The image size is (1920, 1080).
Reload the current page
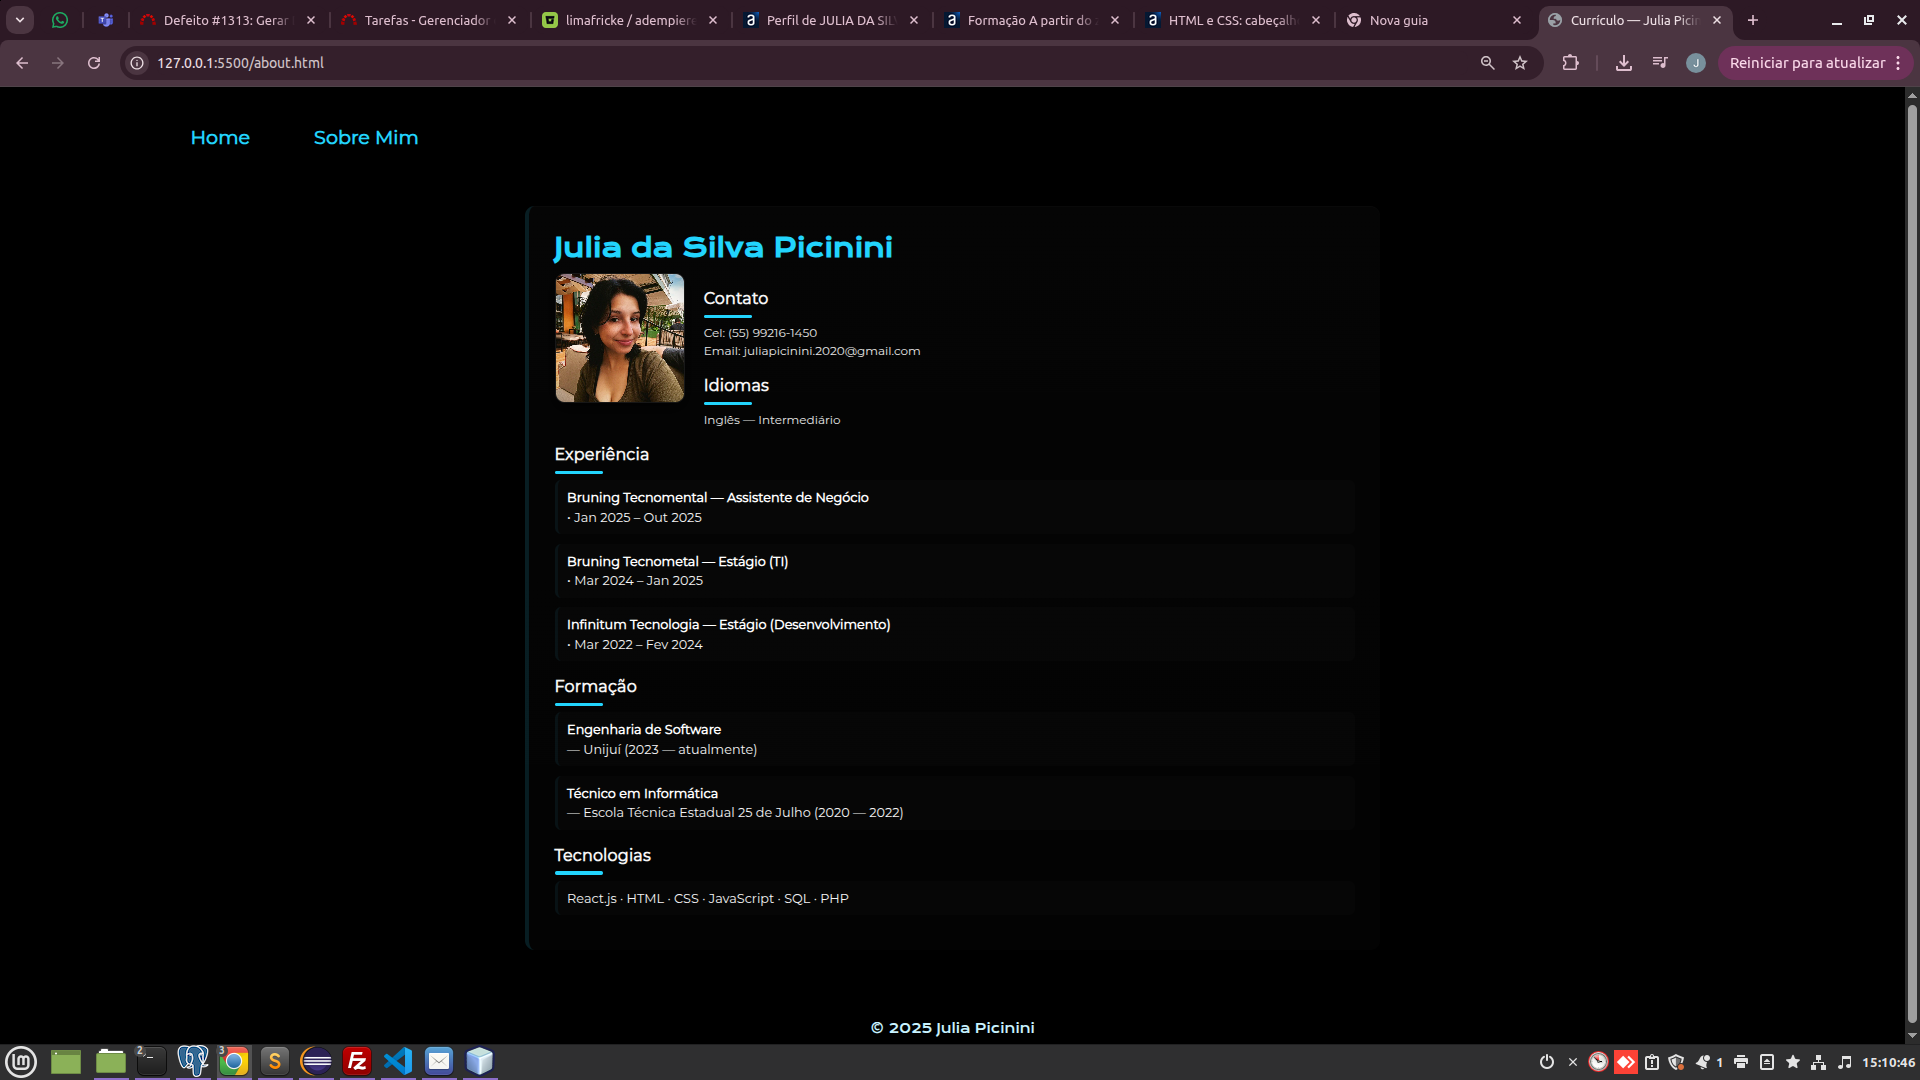pyautogui.click(x=94, y=63)
